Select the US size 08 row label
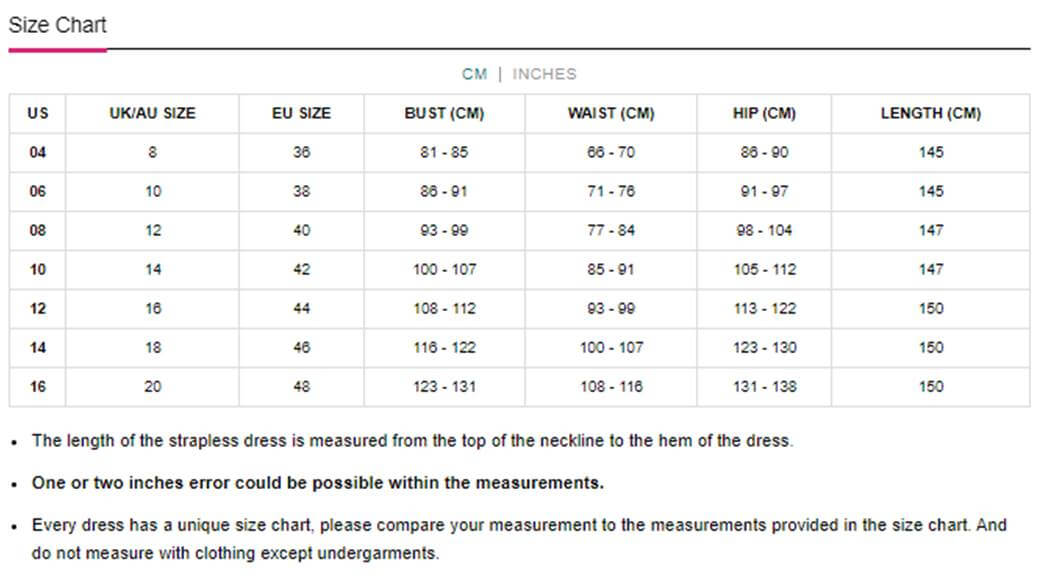The image size is (1043, 583). click(38, 230)
